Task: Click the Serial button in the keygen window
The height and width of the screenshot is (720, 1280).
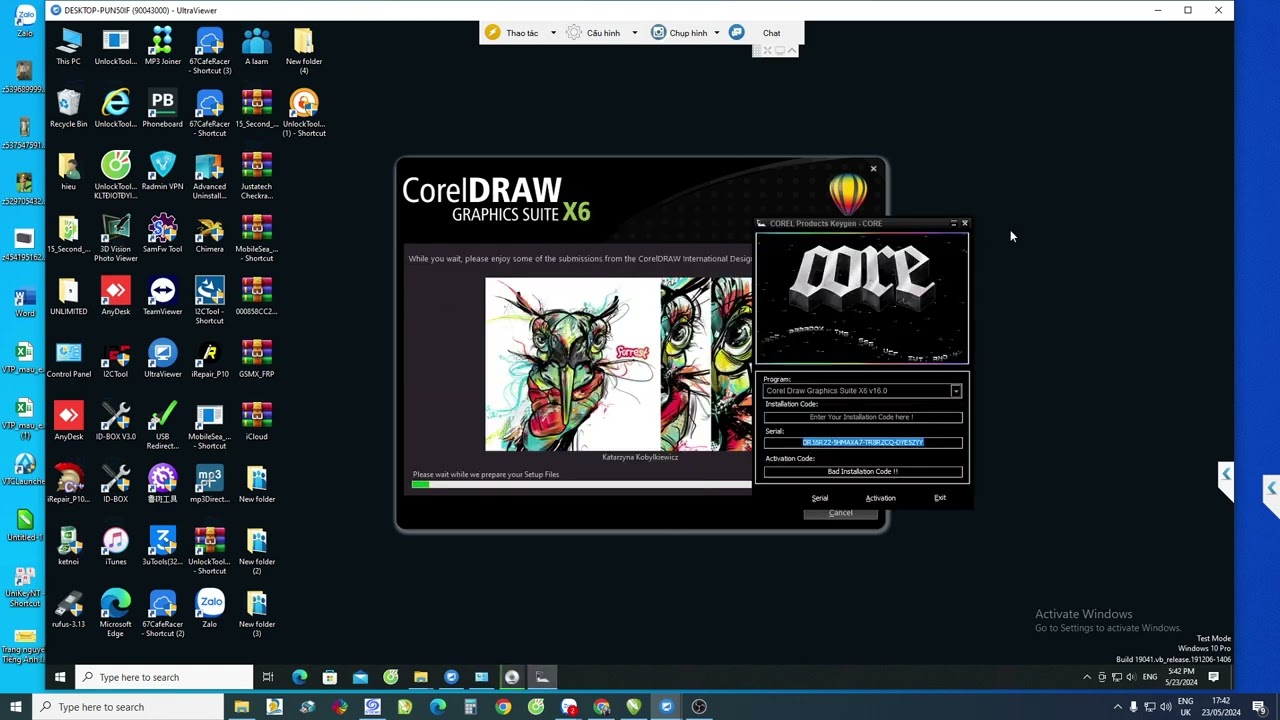Action: point(820,498)
